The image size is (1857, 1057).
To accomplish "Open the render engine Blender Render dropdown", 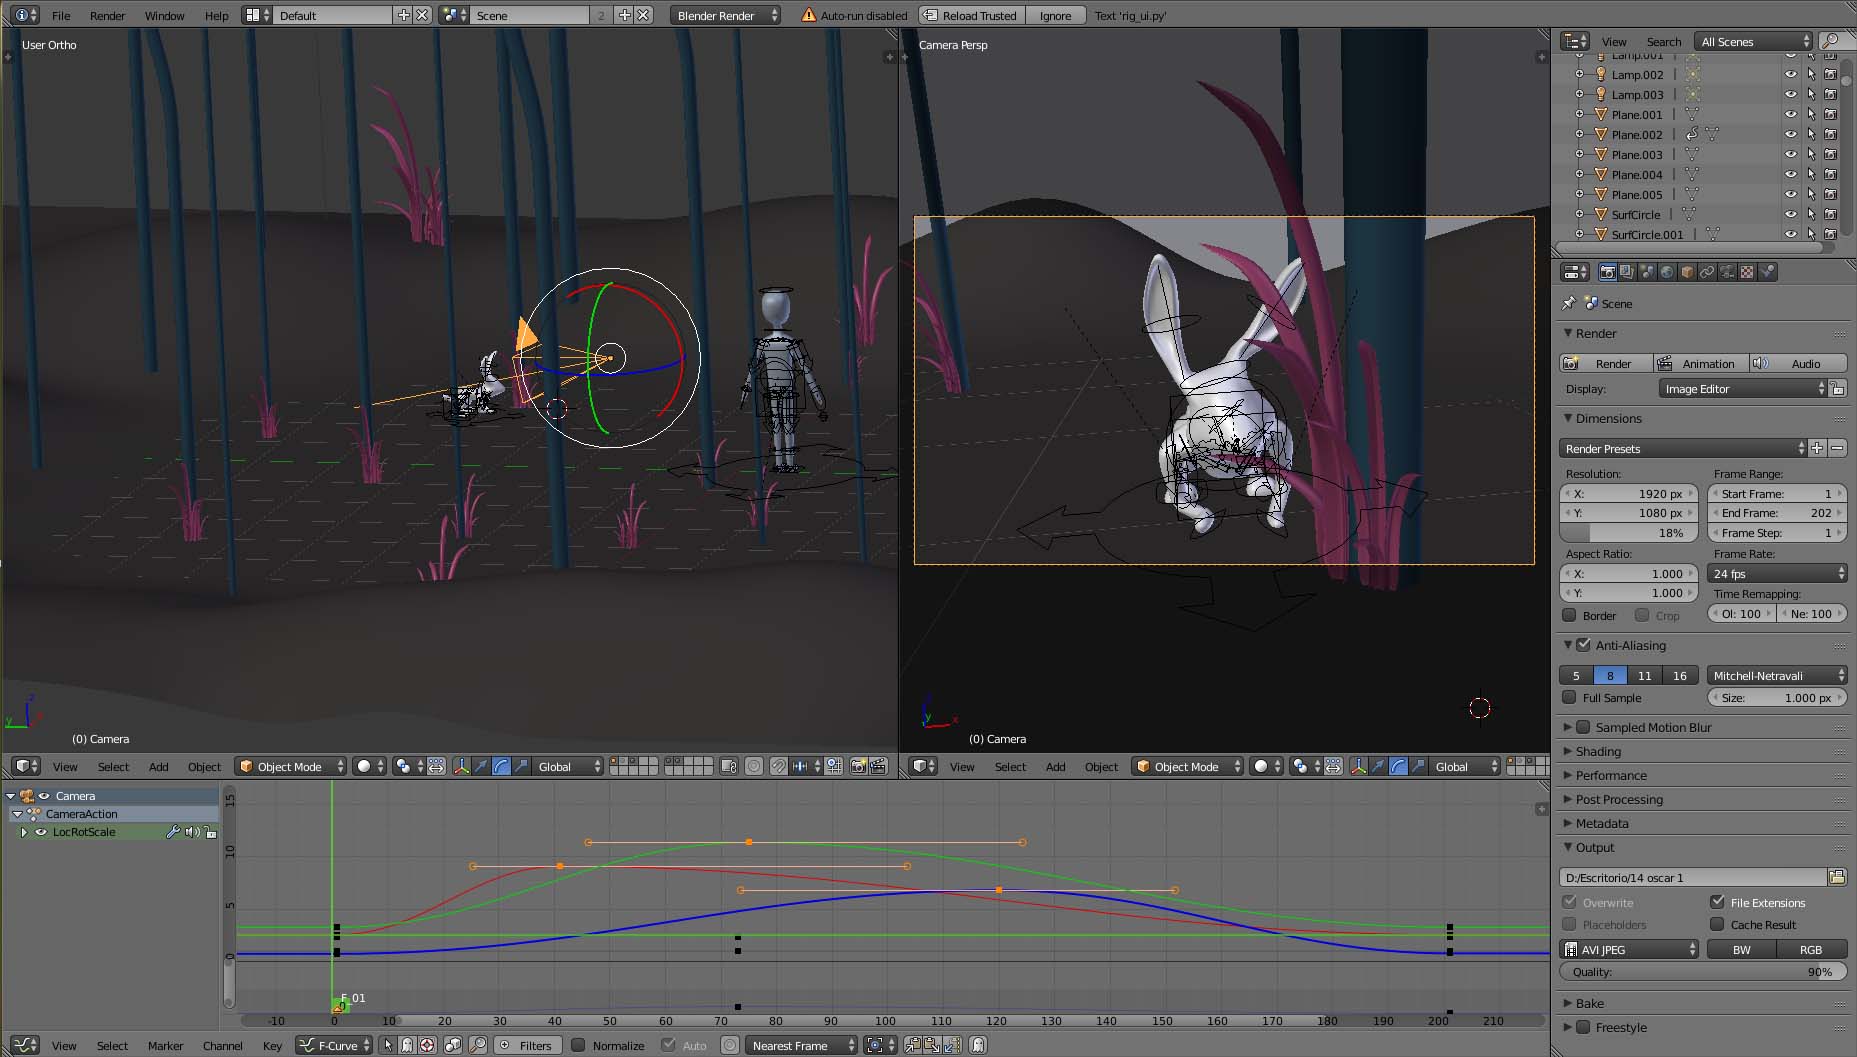I will [x=727, y=15].
